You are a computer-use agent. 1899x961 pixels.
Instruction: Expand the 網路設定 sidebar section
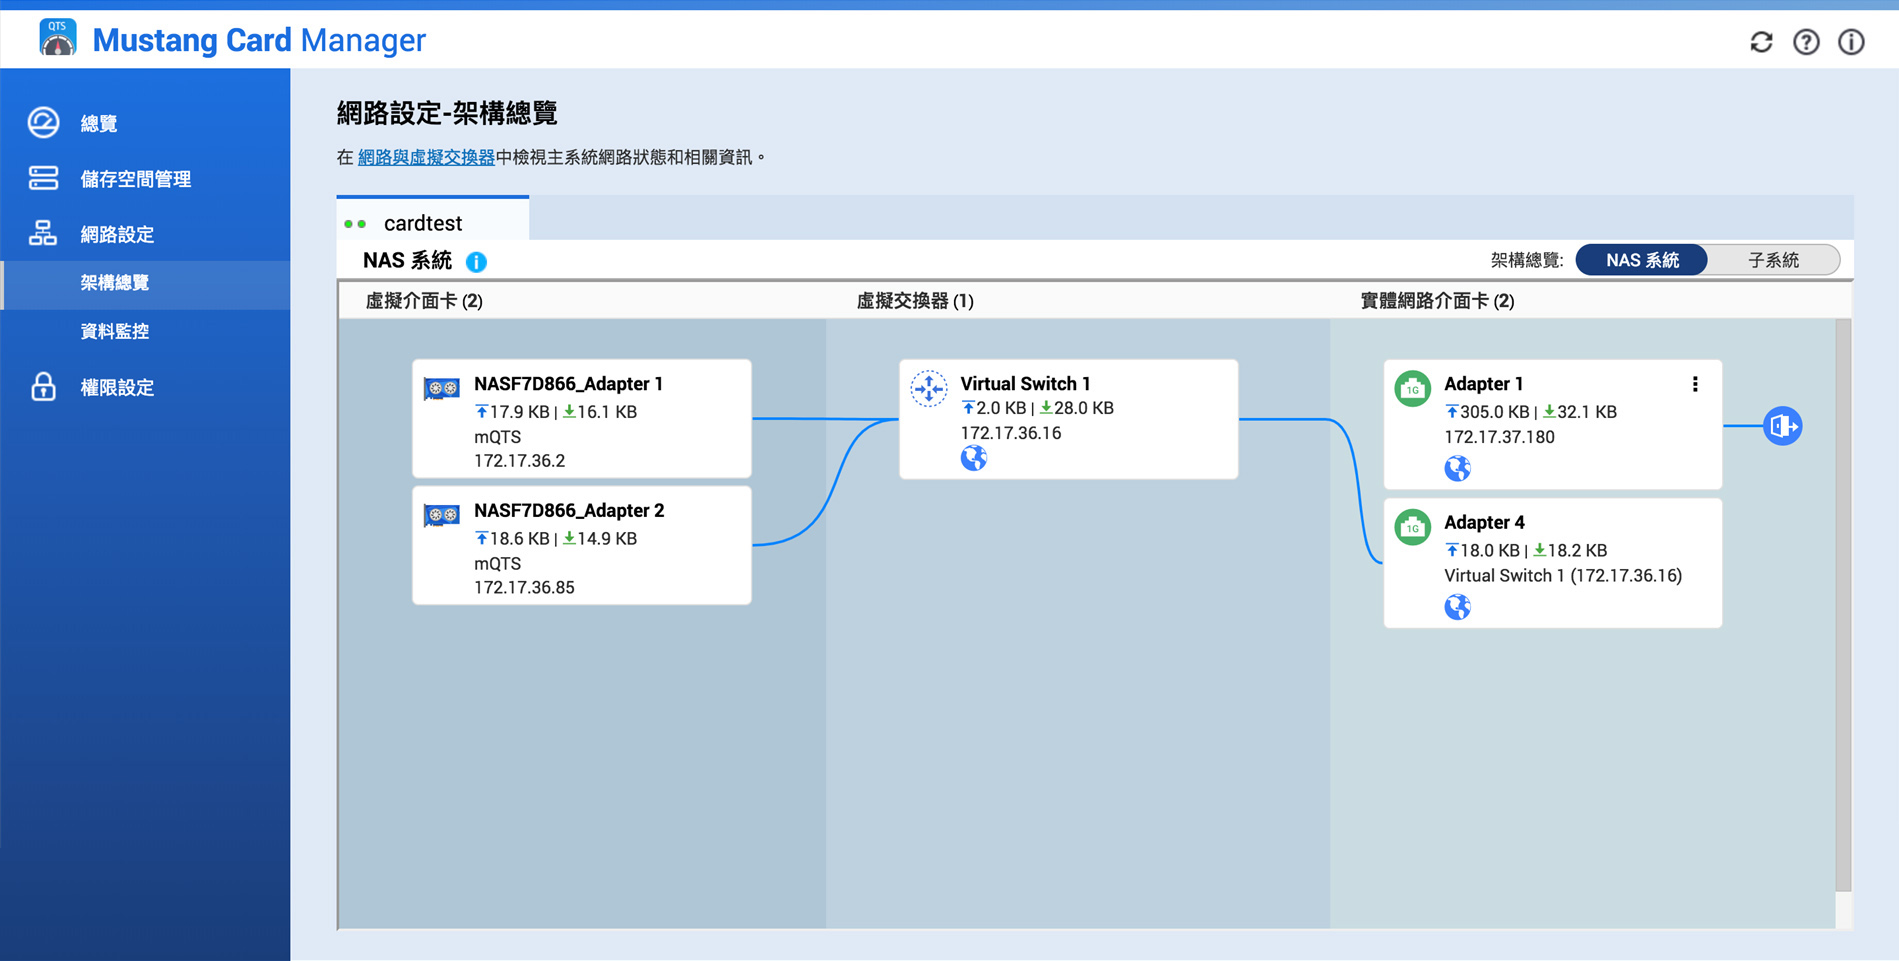click(x=117, y=234)
